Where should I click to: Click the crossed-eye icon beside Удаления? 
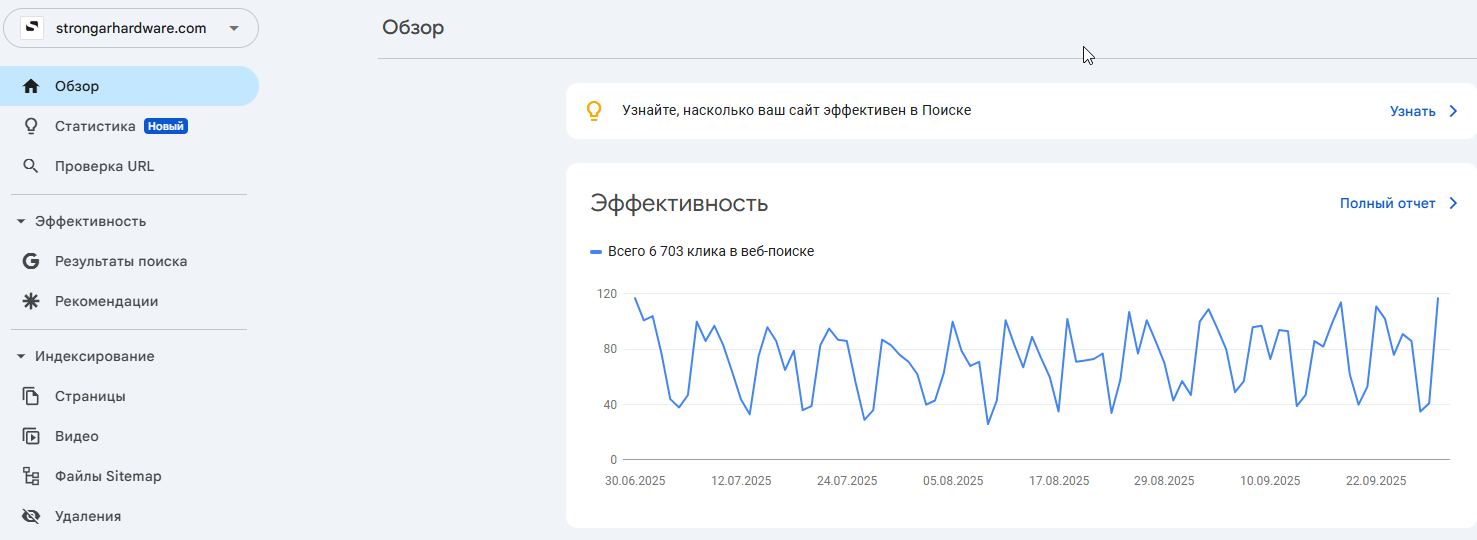point(31,516)
